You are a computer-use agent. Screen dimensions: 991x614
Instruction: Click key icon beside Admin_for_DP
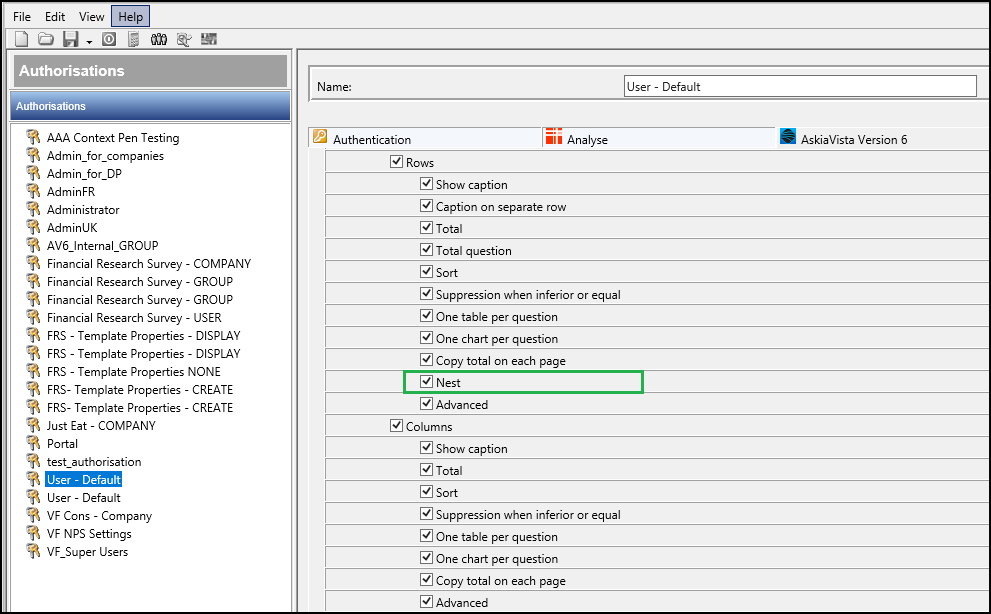coord(33,173)
